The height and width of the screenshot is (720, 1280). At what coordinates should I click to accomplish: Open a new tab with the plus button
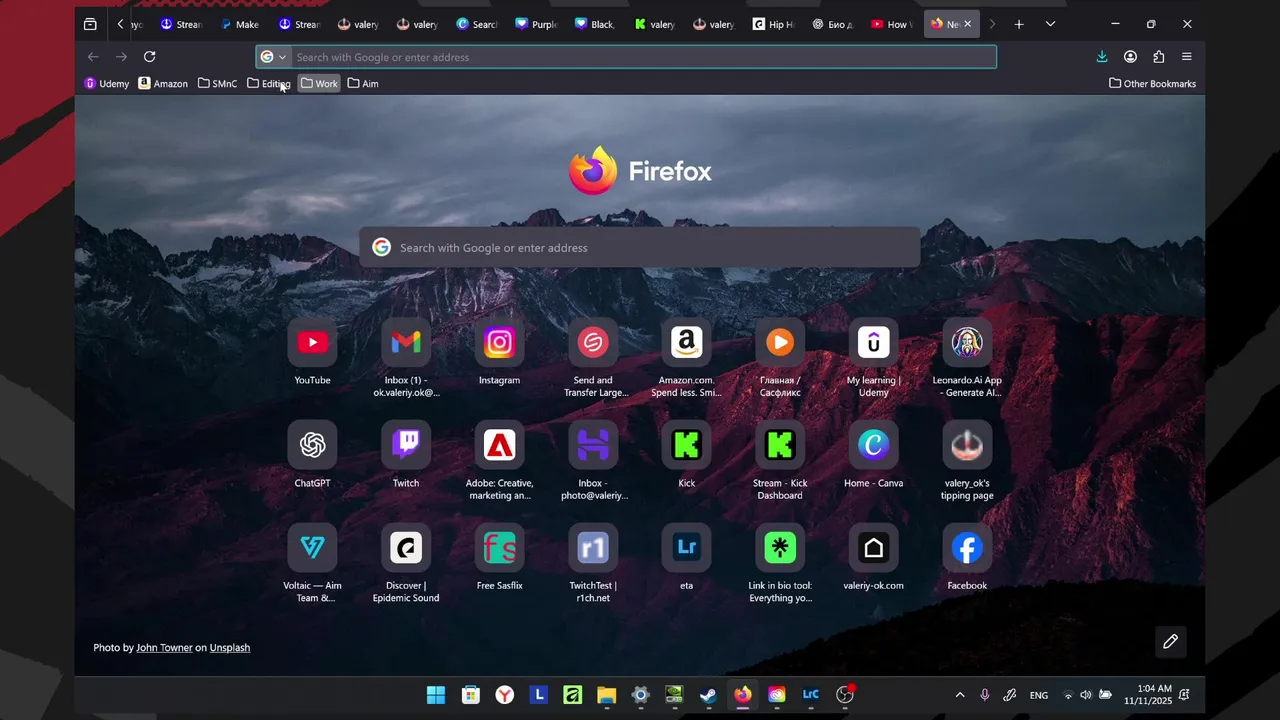1019,24
